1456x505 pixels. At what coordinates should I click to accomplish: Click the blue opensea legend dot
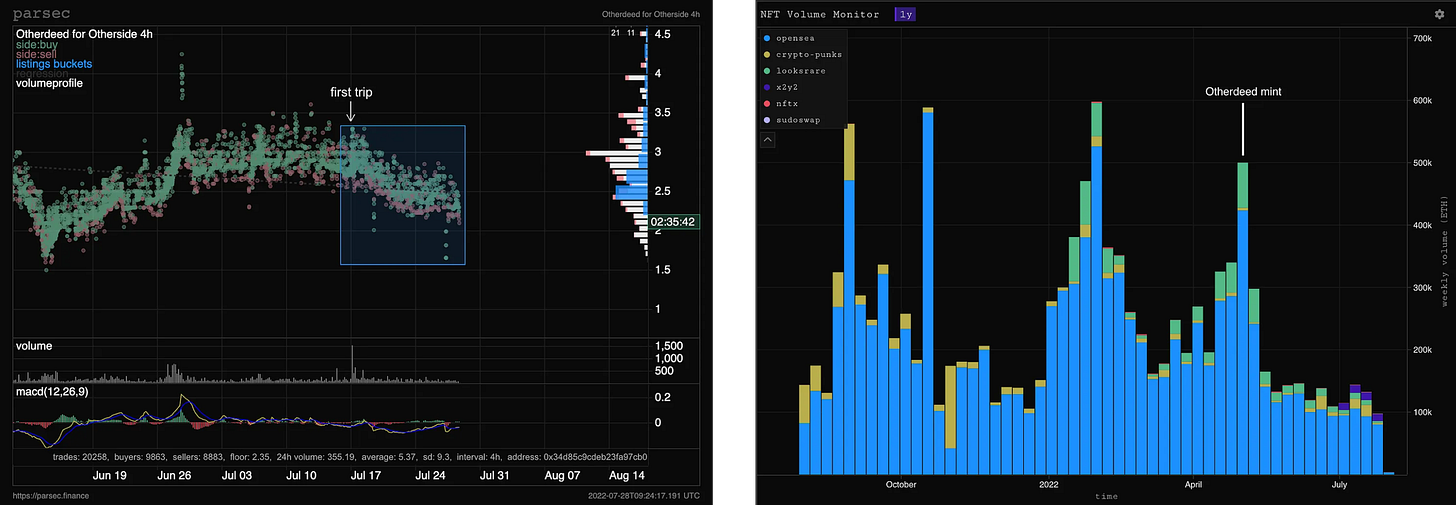coord(766,38)
